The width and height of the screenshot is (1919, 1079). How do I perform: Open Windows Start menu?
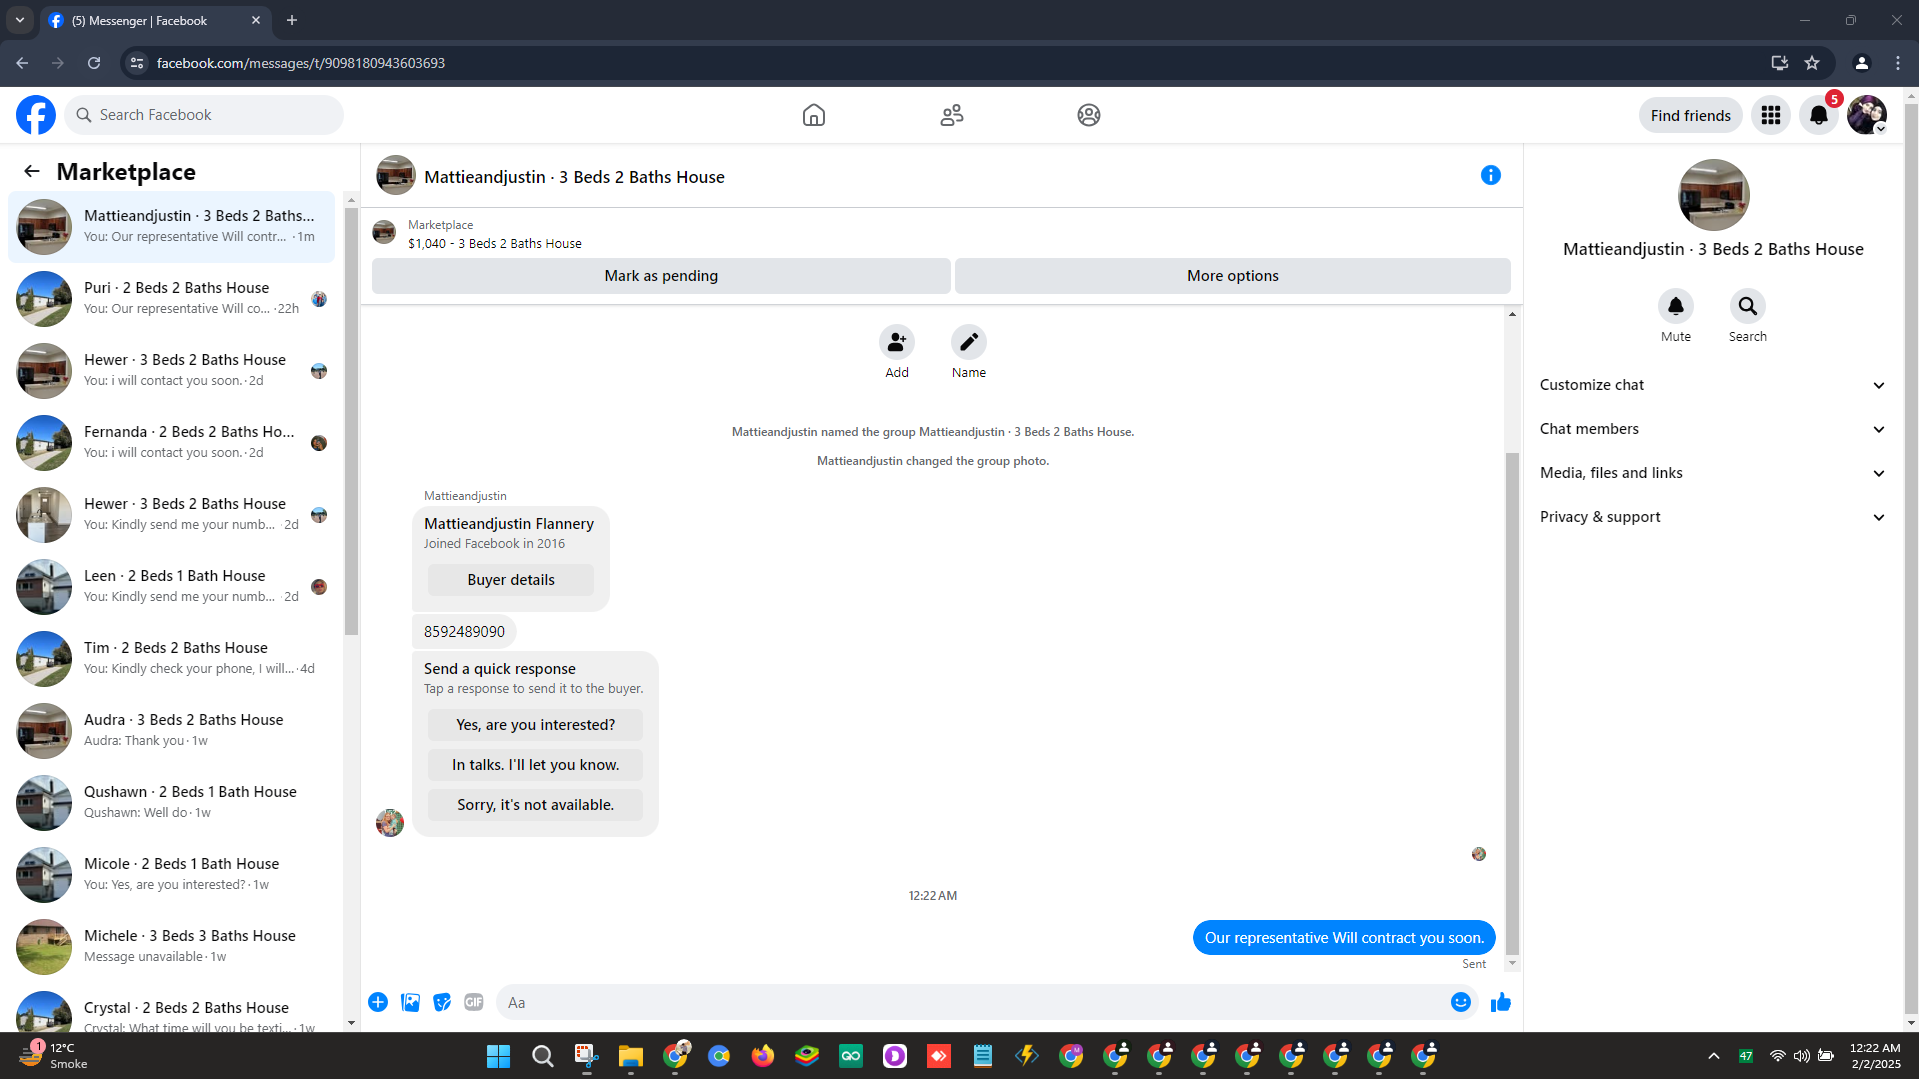point(498,1056)
